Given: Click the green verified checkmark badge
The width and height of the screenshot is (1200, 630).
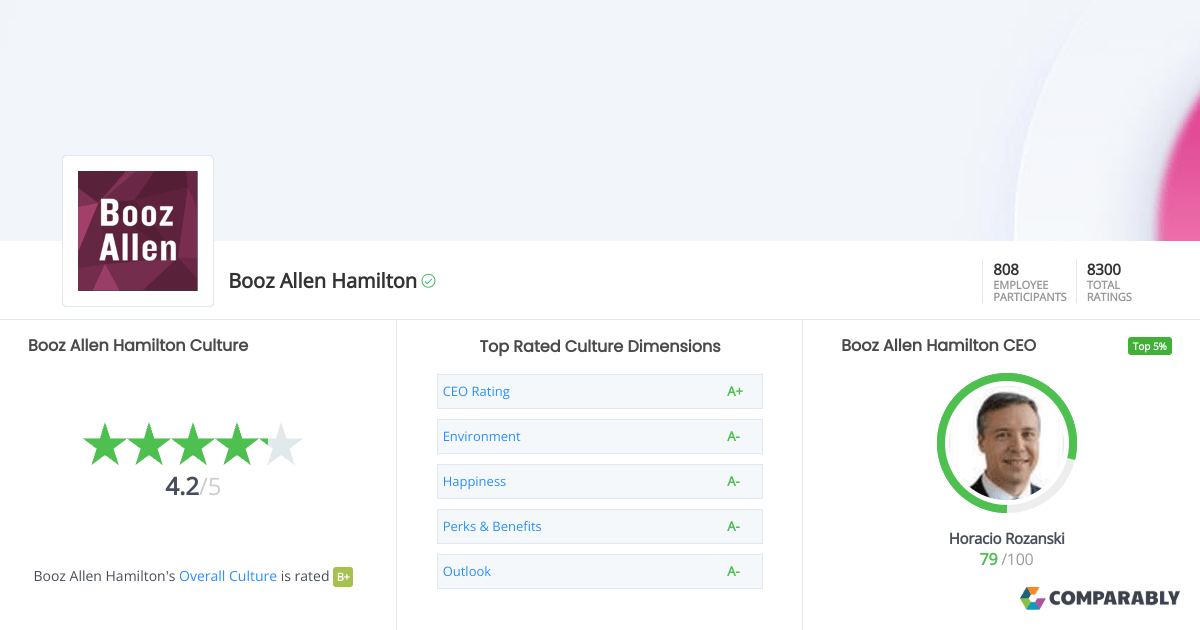Looking at the screenshot, I should click(x=429, y=281).
